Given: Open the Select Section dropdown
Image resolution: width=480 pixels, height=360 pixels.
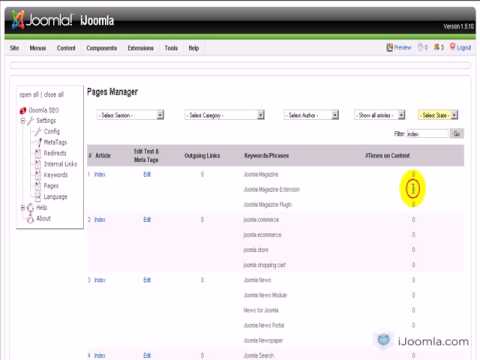Looking at the screenshot, I should point(130,115).
